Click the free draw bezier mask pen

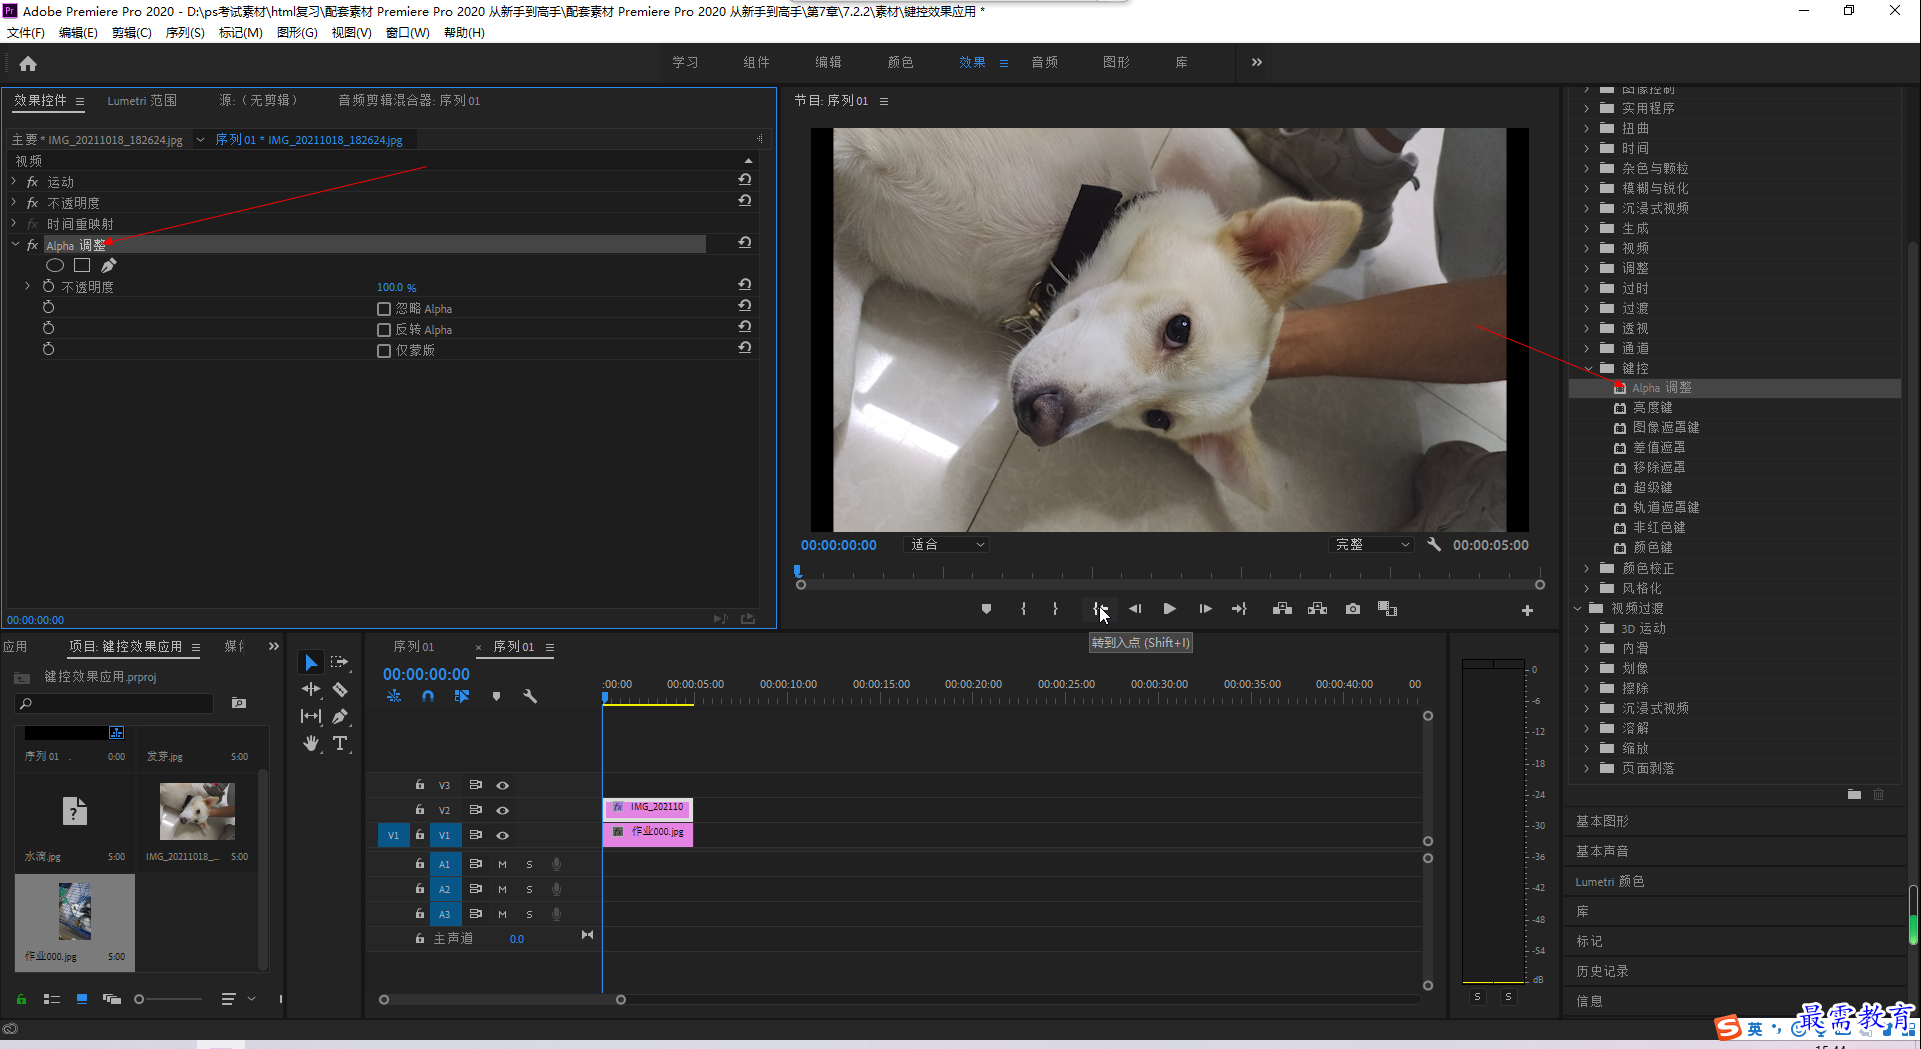[x=109, y=266]
